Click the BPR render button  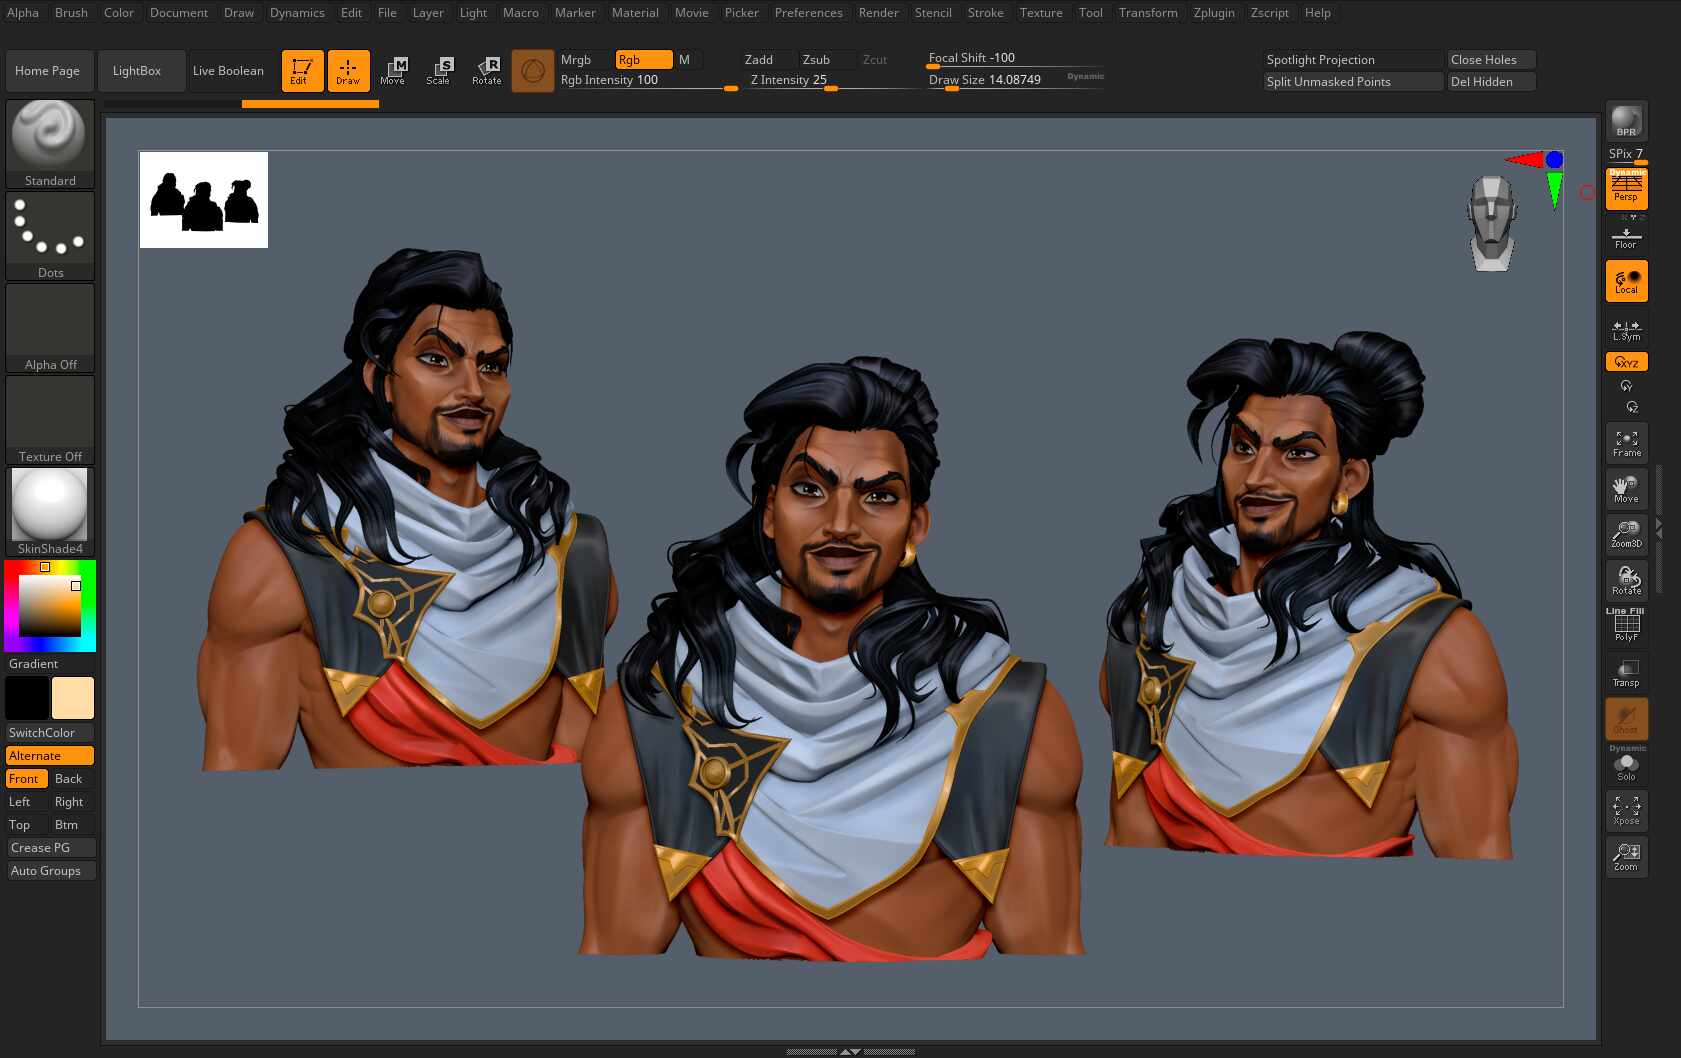coord(1626,121)
